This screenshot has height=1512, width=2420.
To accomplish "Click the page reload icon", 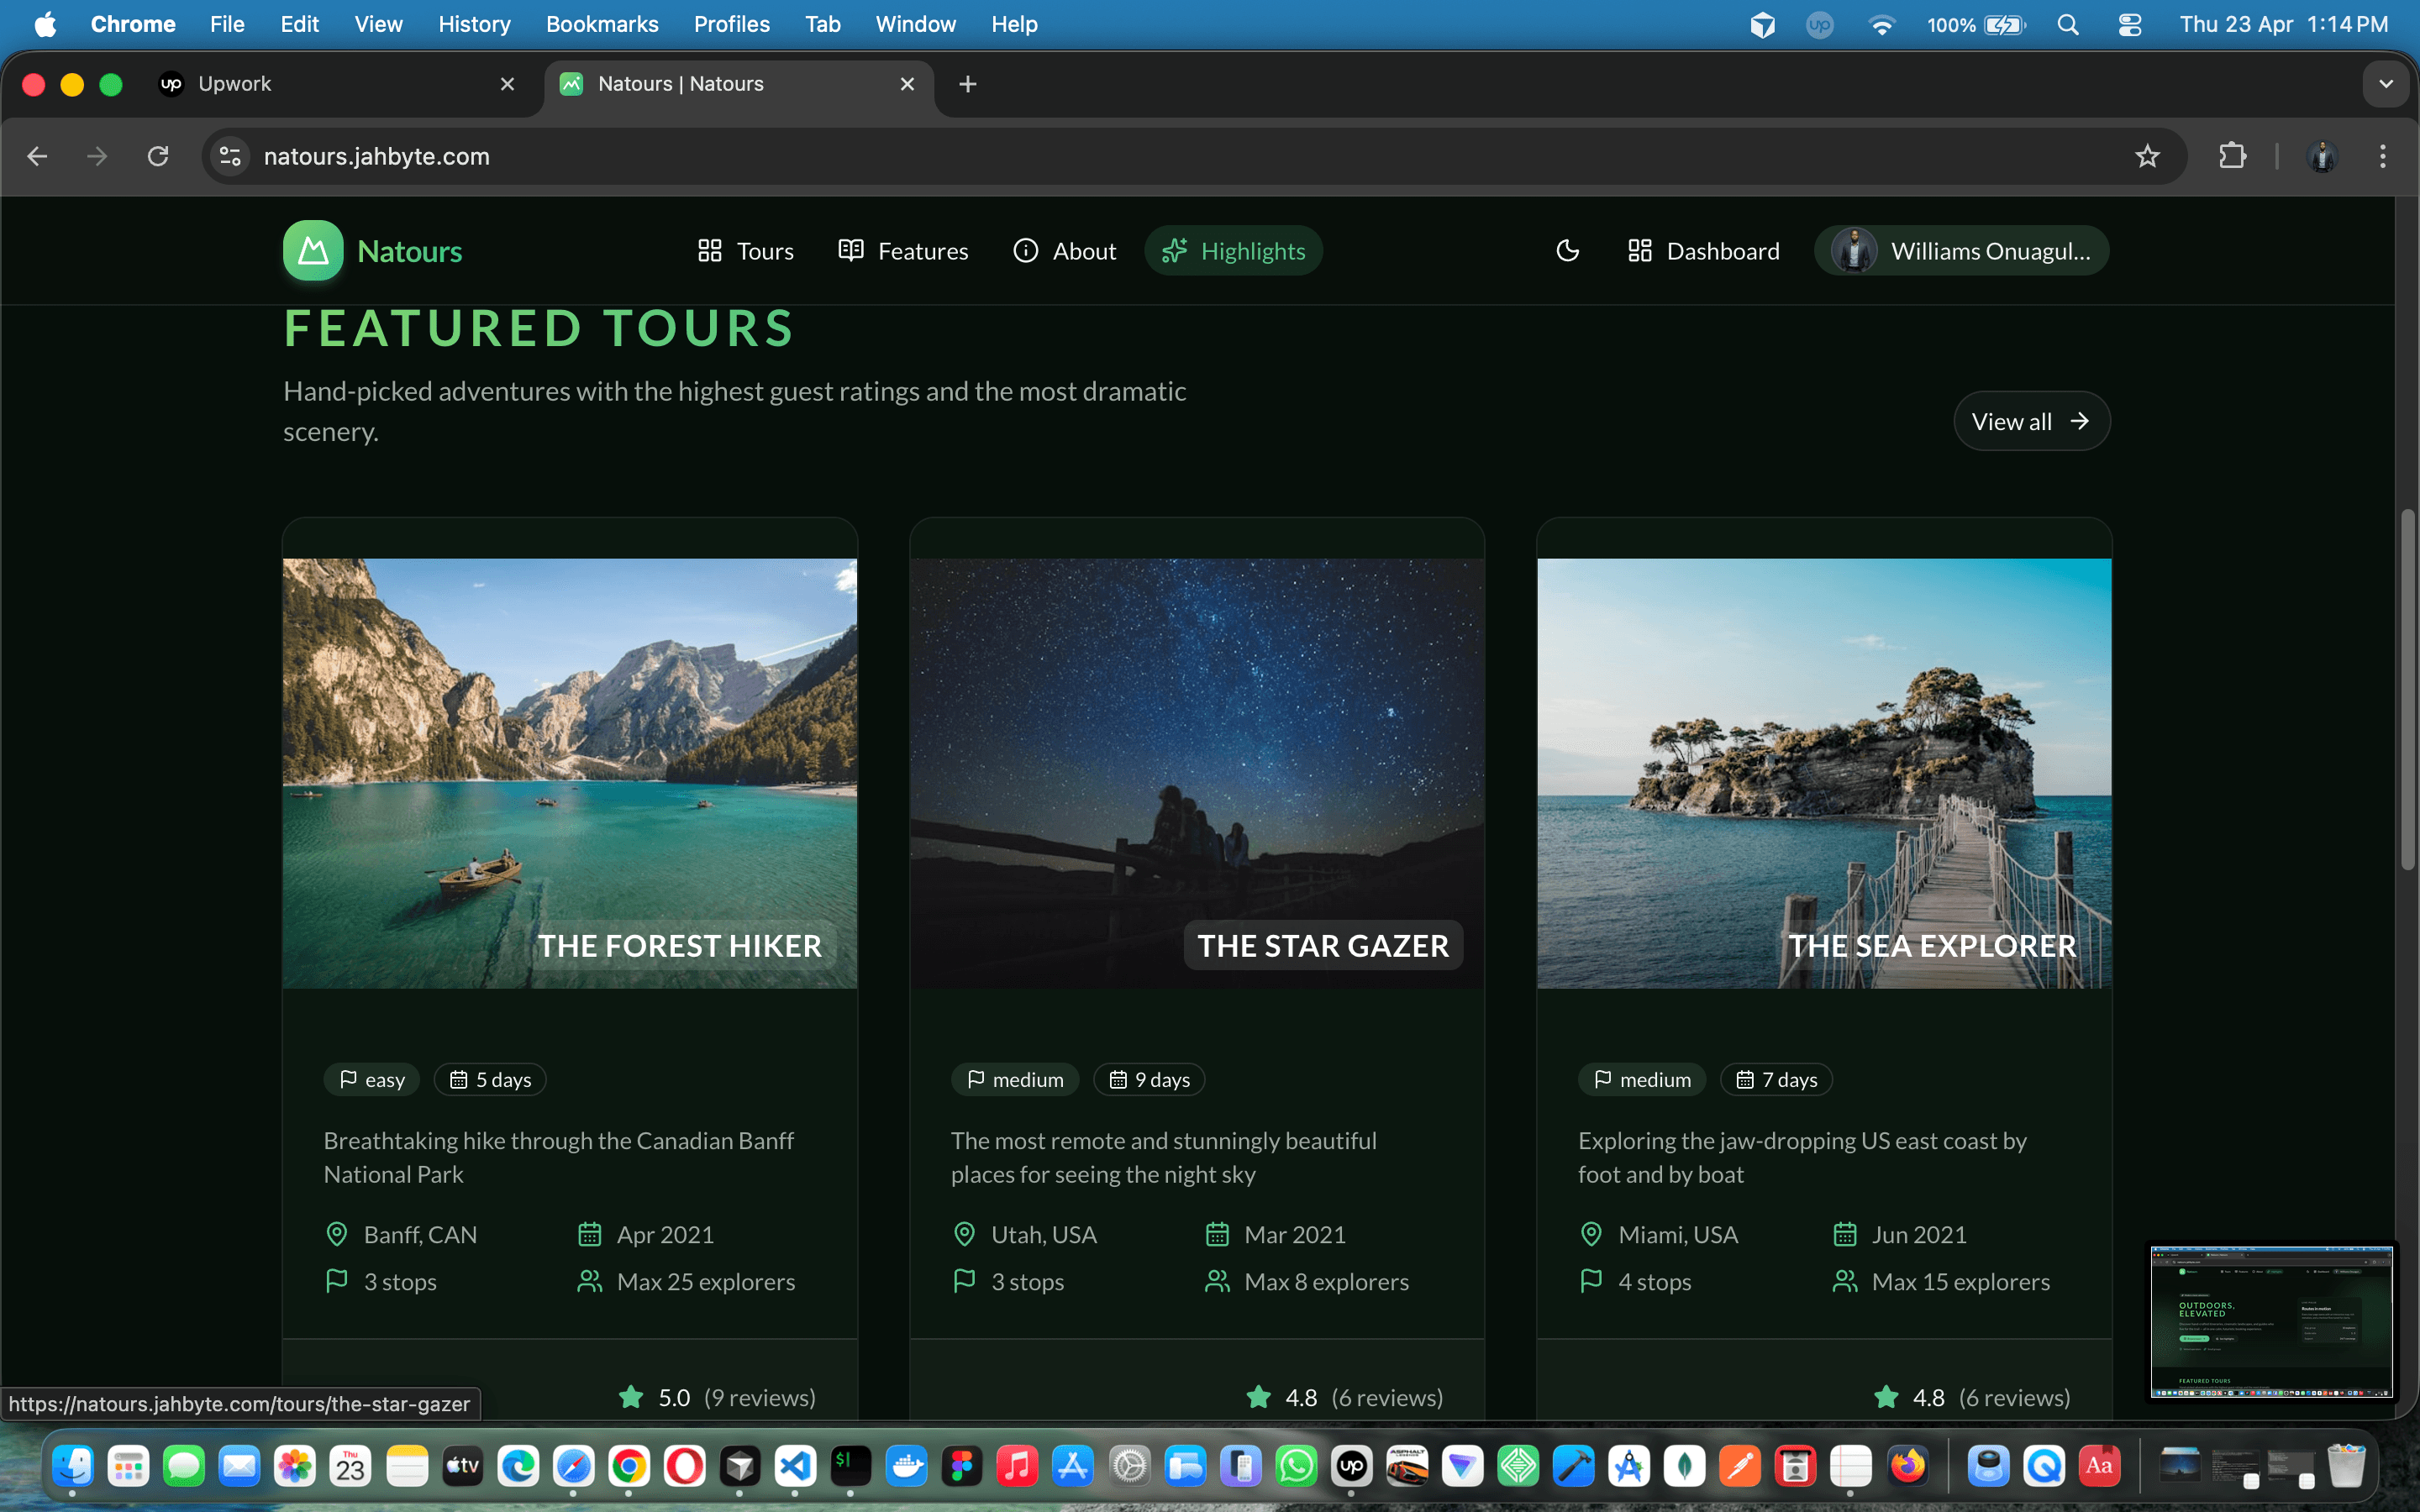I will (158, 156).
